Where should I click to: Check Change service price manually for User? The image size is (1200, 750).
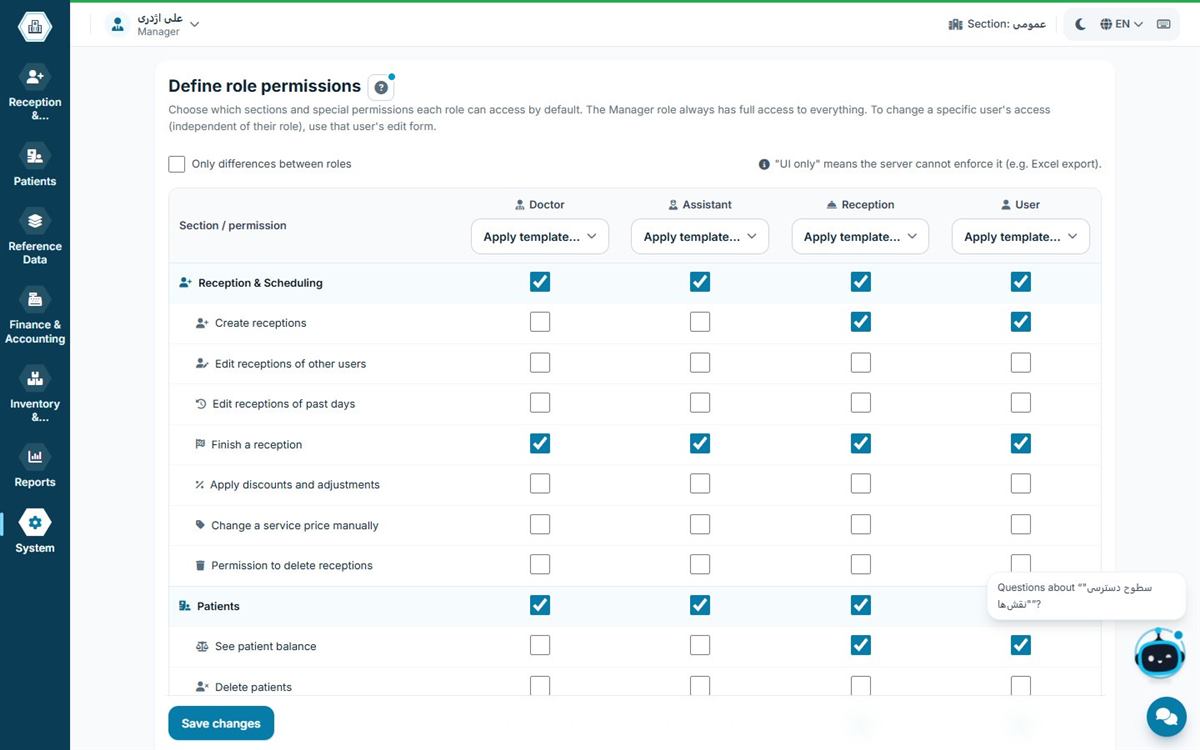[1021, 524]
